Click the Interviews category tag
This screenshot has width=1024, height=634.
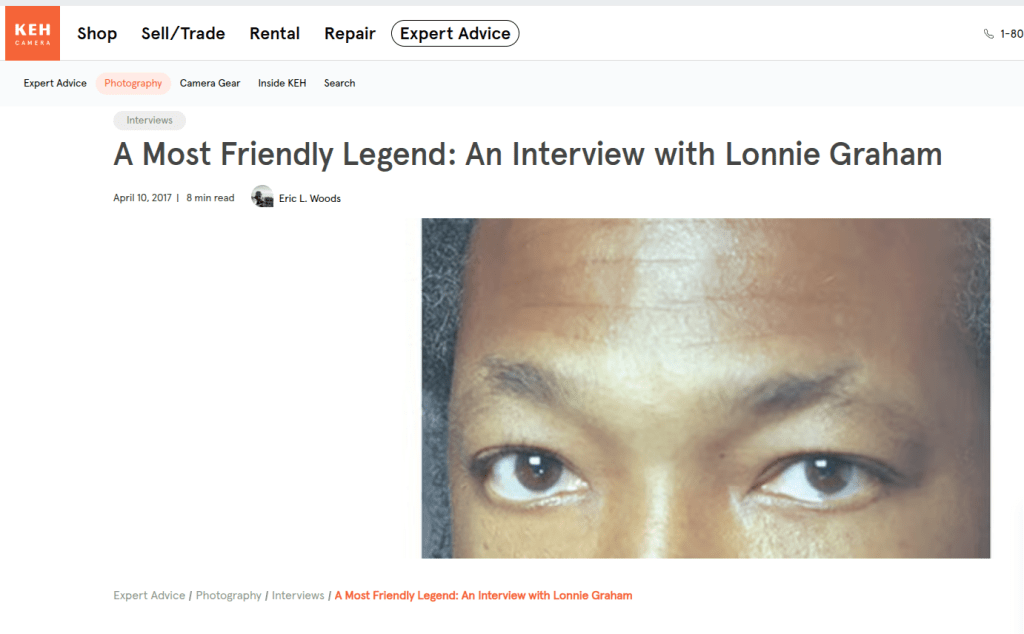tap(150, 120)
